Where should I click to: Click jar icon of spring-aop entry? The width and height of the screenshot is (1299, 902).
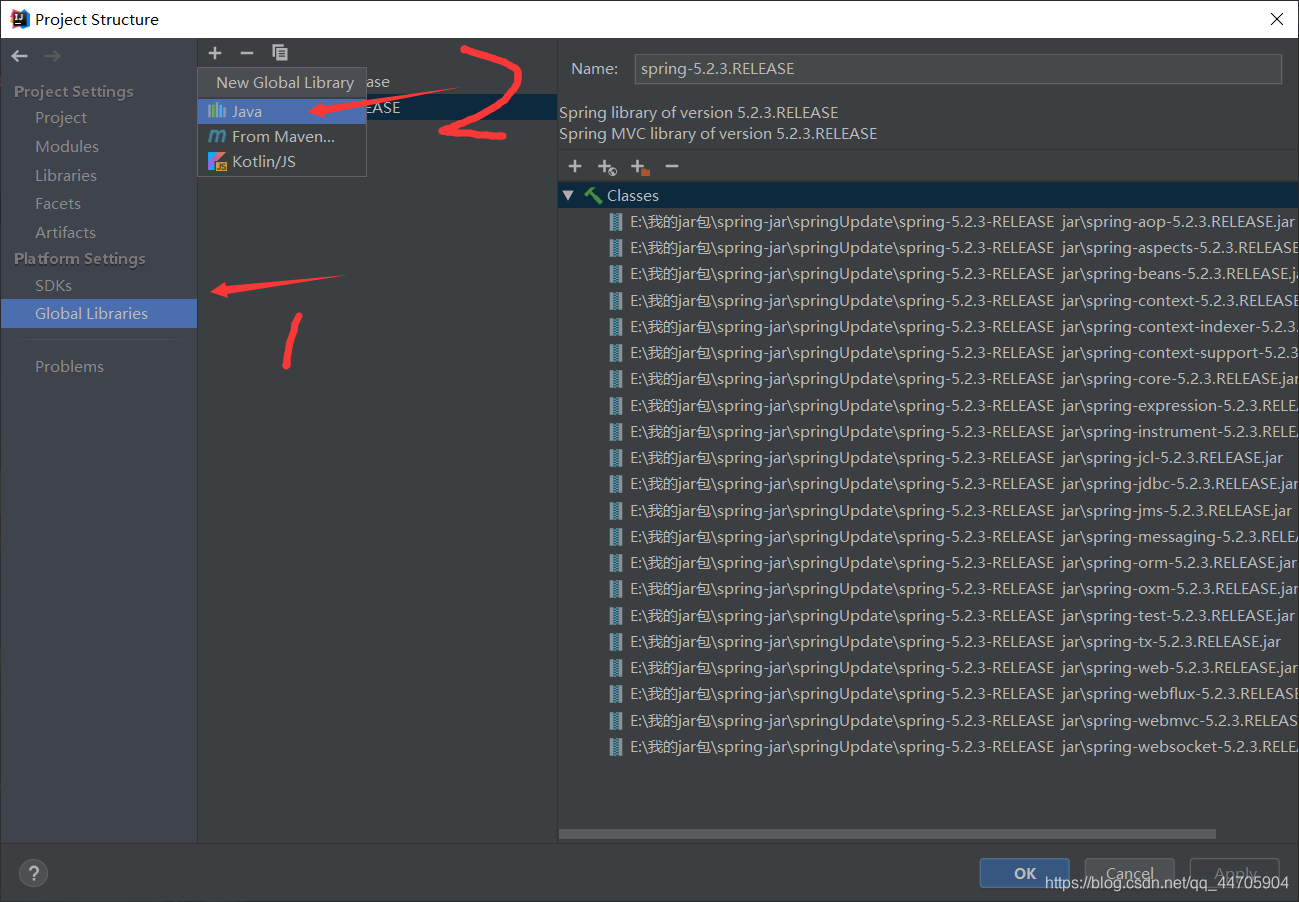point(616,222)
